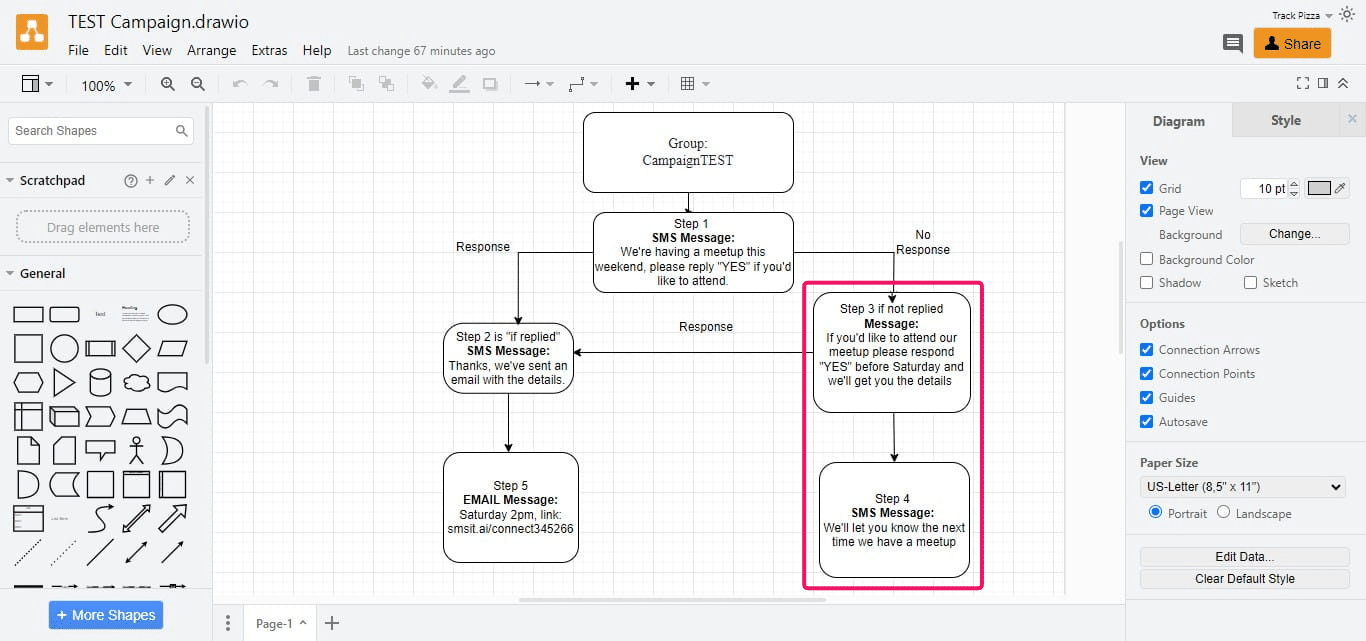This screenshot has width=1366, height=641.
Task: Enable the Shadow checkbox
Action: point(1146,282)
